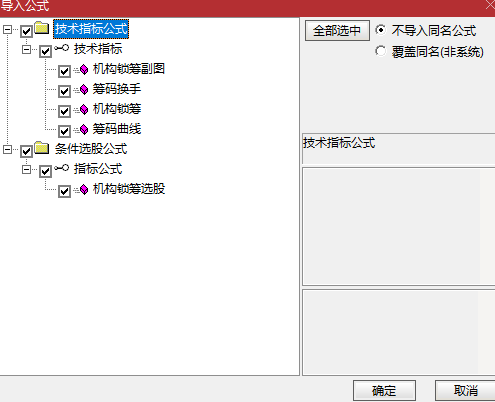Select the 覆盖同名(非系统) radio option
Screen dimensions: 495x402
[381, 51]
